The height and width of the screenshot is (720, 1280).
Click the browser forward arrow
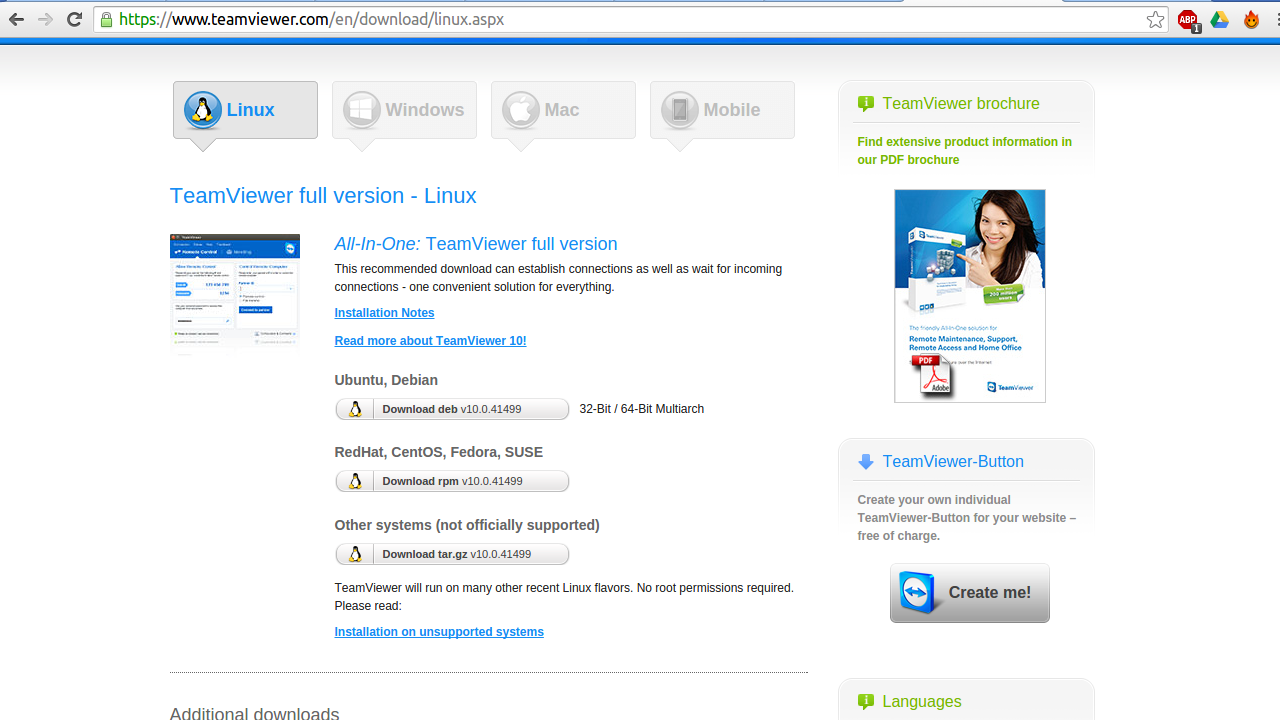point(45,19)
